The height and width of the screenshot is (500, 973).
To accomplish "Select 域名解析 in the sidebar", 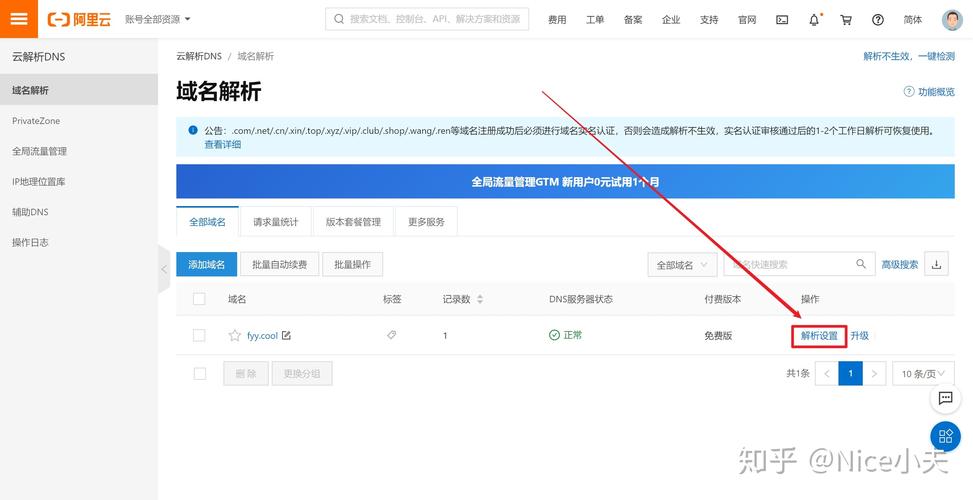I will pyautogui.click(x=79, y=90).
